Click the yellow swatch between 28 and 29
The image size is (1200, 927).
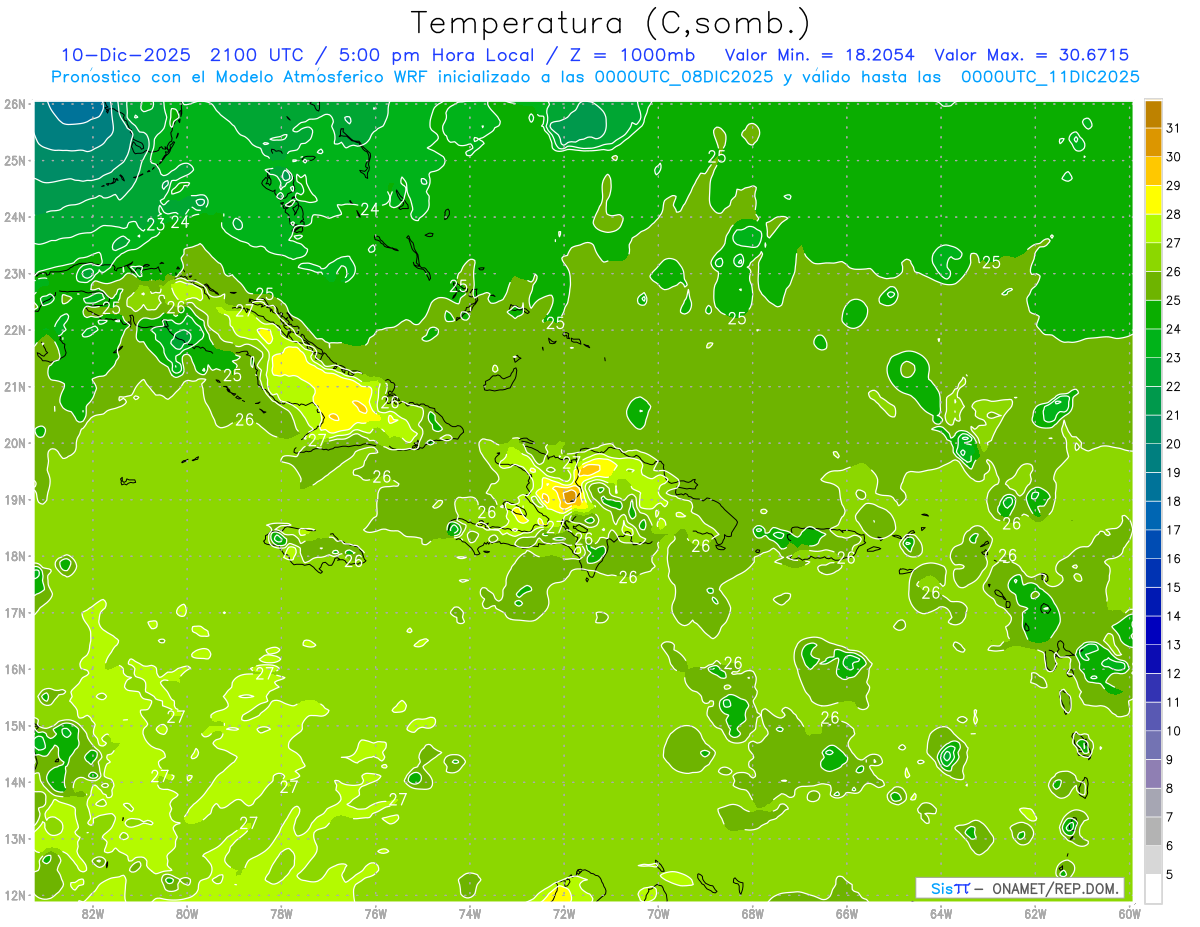[x=1153, y=199]
